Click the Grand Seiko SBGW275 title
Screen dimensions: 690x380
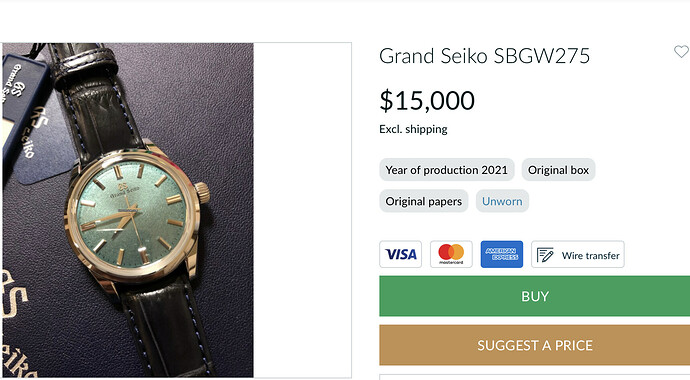click(x=484, y=56)
